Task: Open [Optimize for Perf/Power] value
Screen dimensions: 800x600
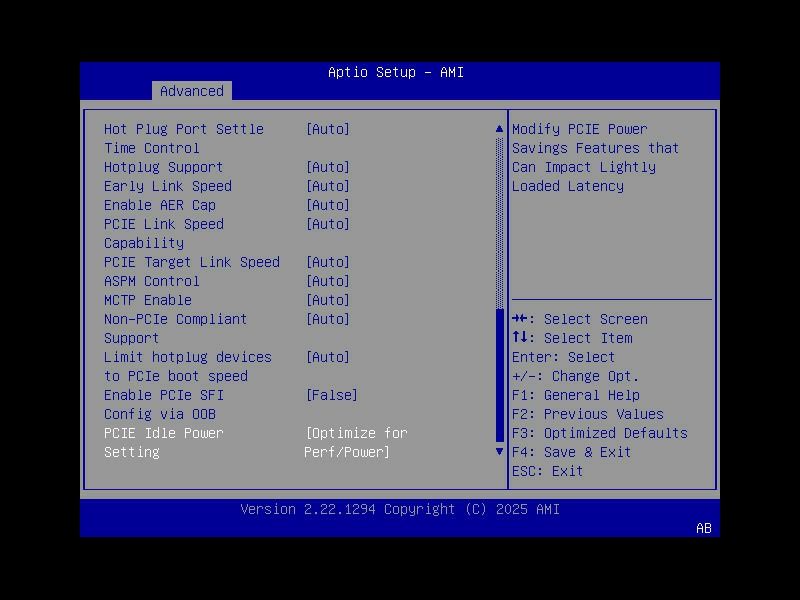Action: [x=356, y=442]
